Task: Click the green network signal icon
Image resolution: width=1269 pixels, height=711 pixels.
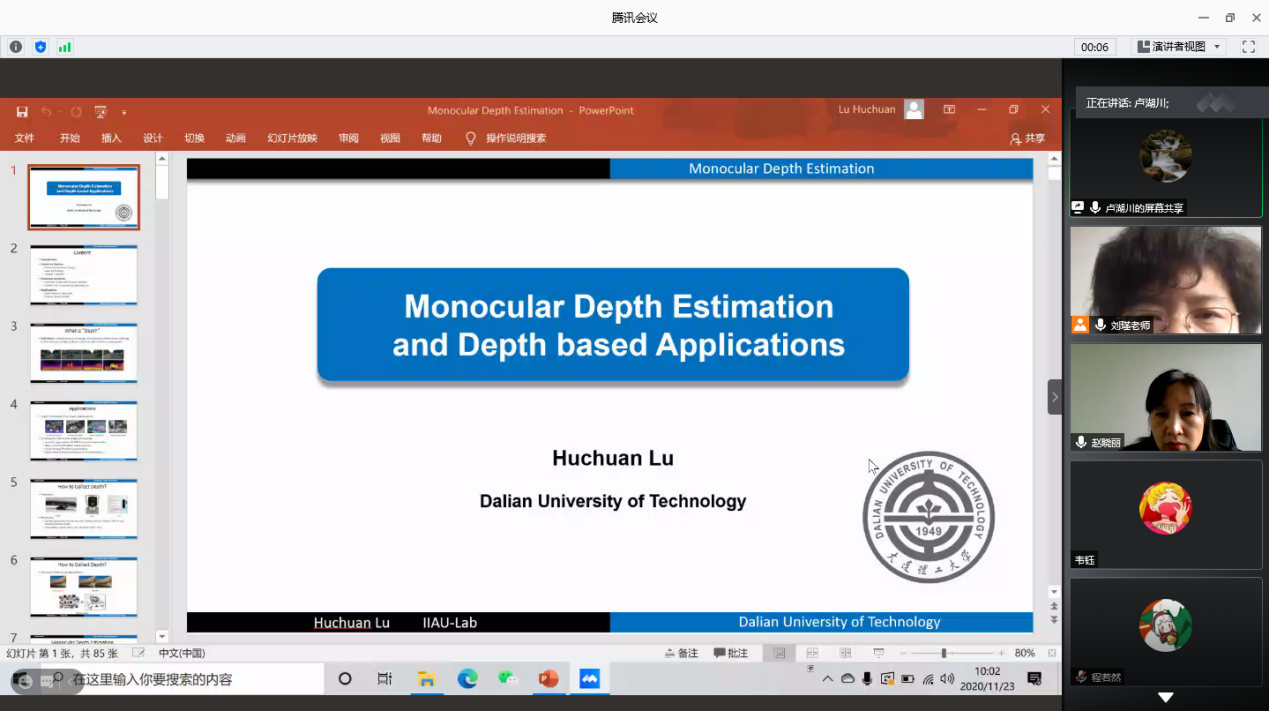Action: pos(65,47)
